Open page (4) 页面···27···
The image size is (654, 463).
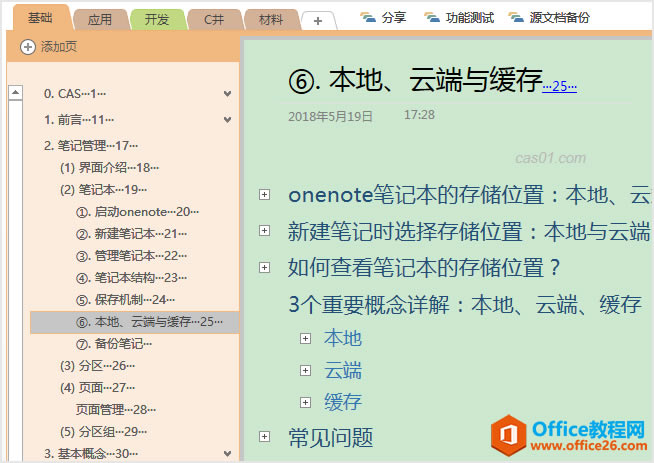[x=98, y=388]
